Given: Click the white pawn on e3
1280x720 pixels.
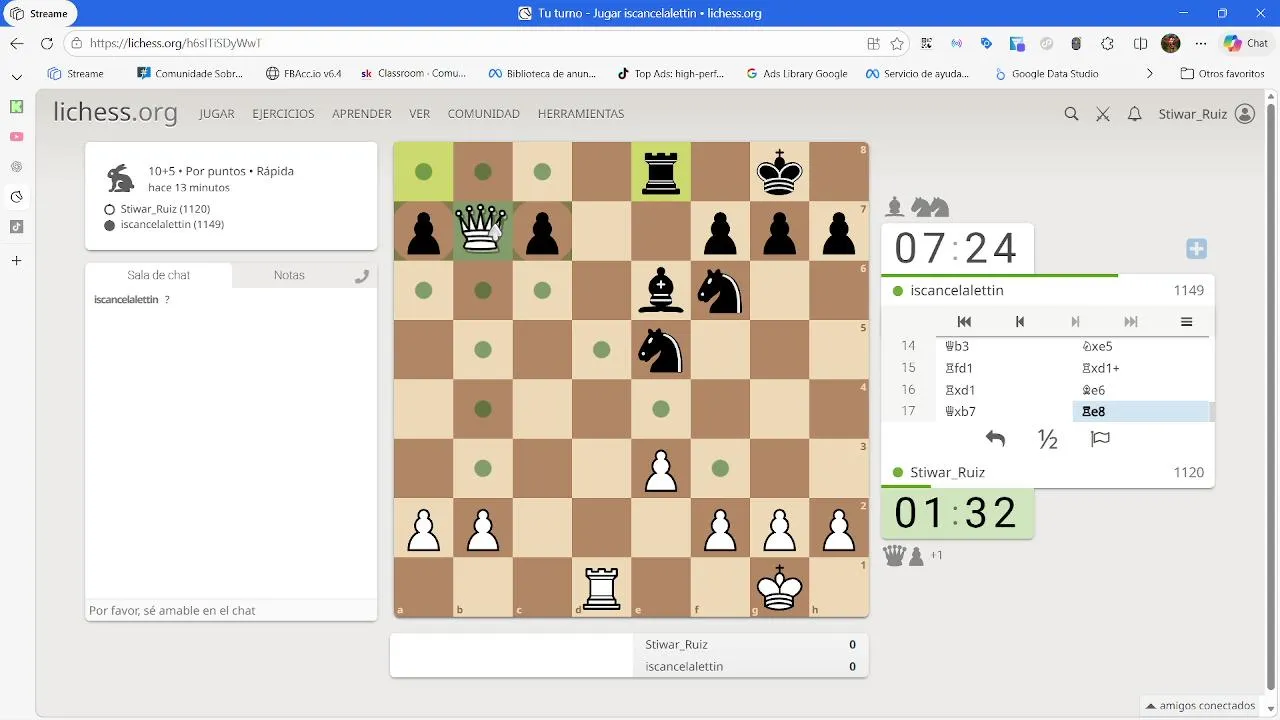Looking at the screenshot, I should click(x=661, y=469).
